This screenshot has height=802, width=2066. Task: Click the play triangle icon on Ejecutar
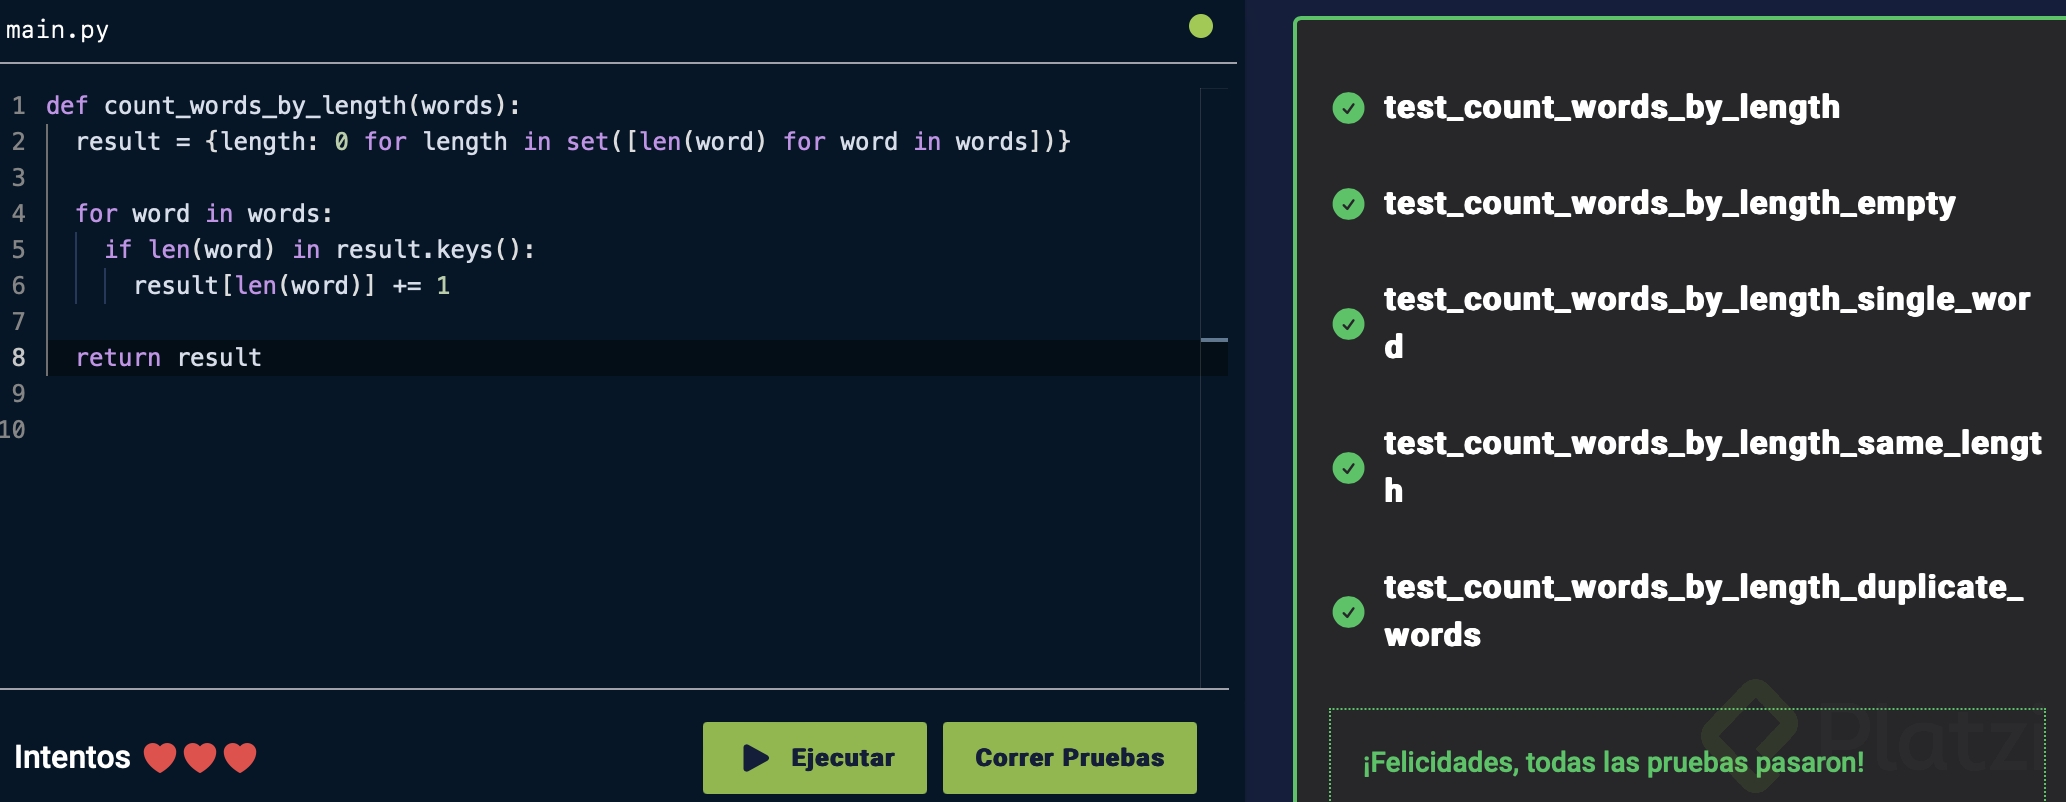(x=756, y=758)
